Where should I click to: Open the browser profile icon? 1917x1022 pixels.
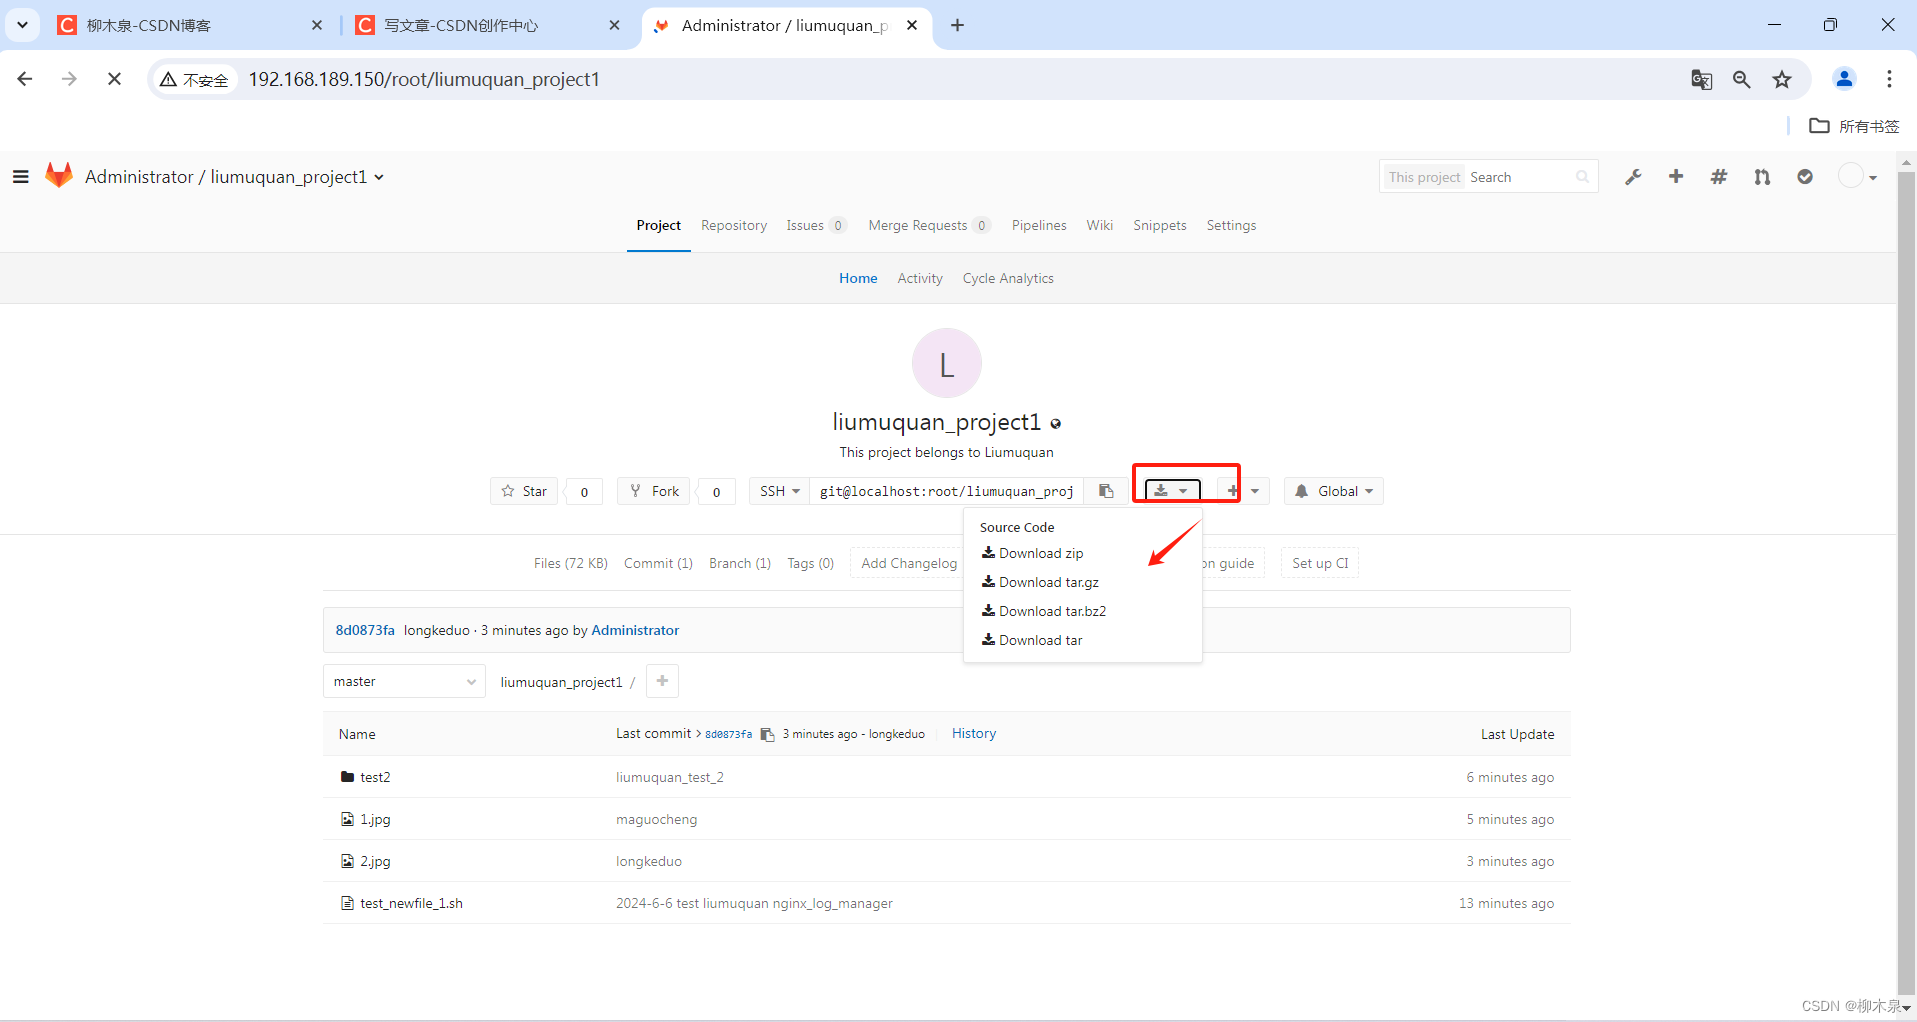(1844, 79)
